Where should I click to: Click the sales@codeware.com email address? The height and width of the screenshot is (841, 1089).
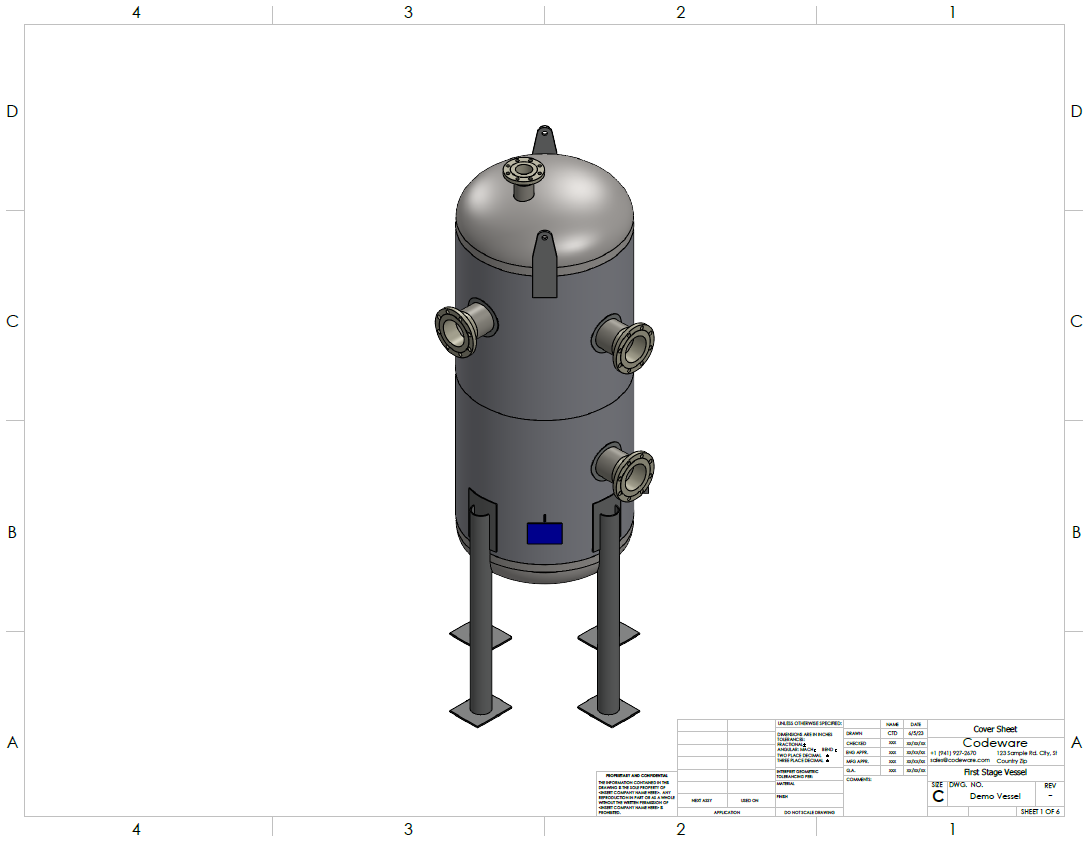coord(960,760)
